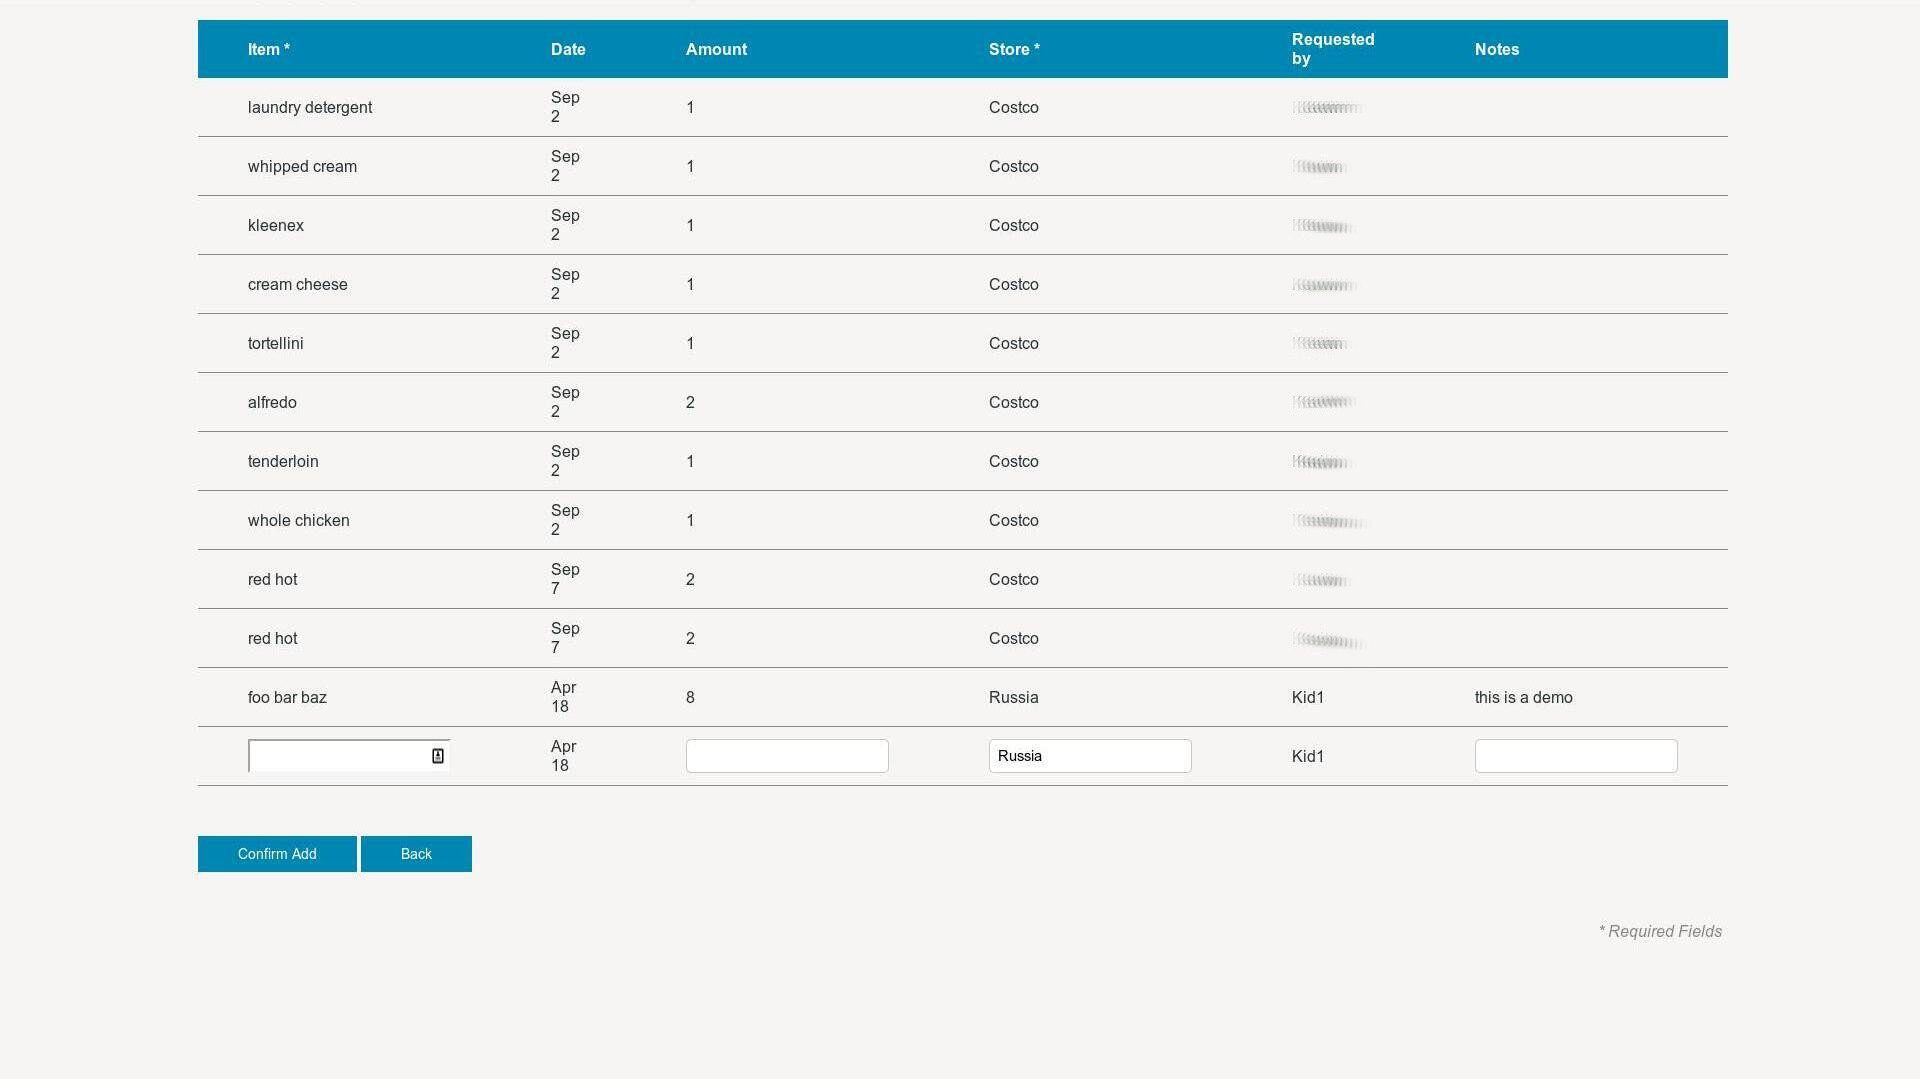This screenshot has width=1920, height=1079.
Task: Click the note 'this is a demo'
Action: tap(1524, 697)
